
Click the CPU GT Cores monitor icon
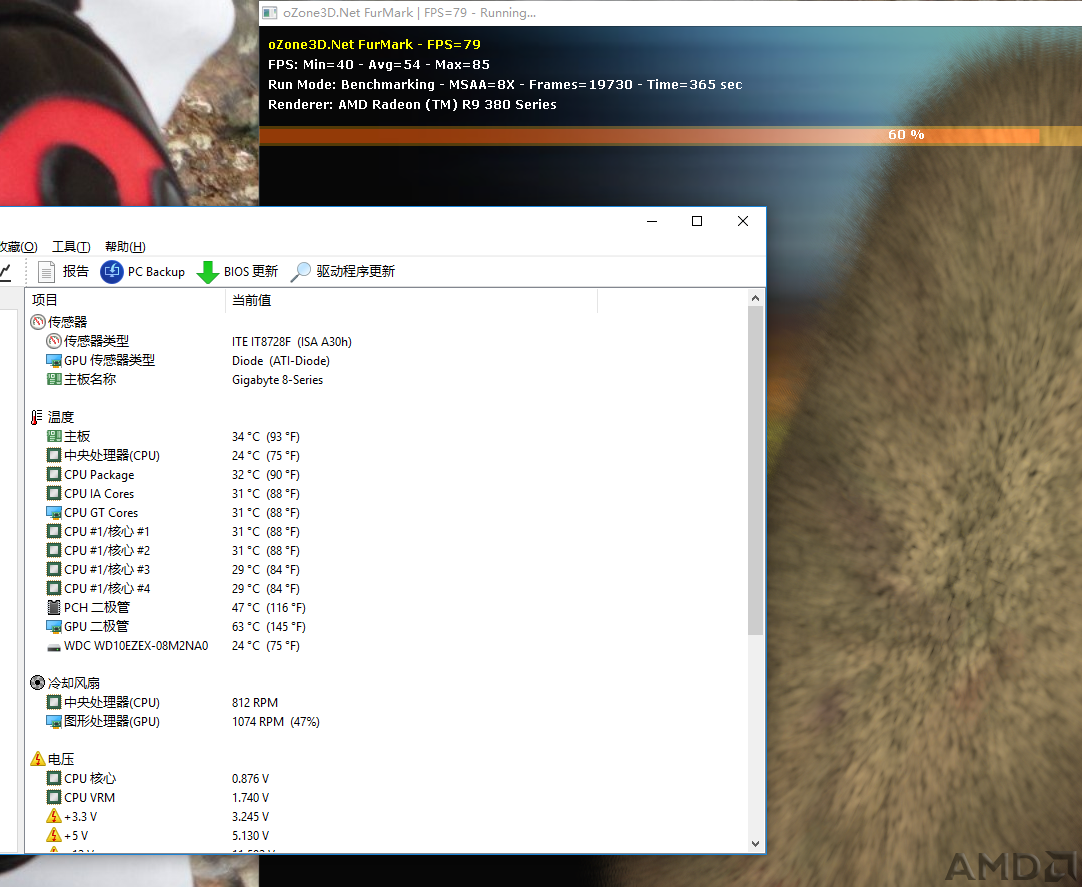(54, 512)
